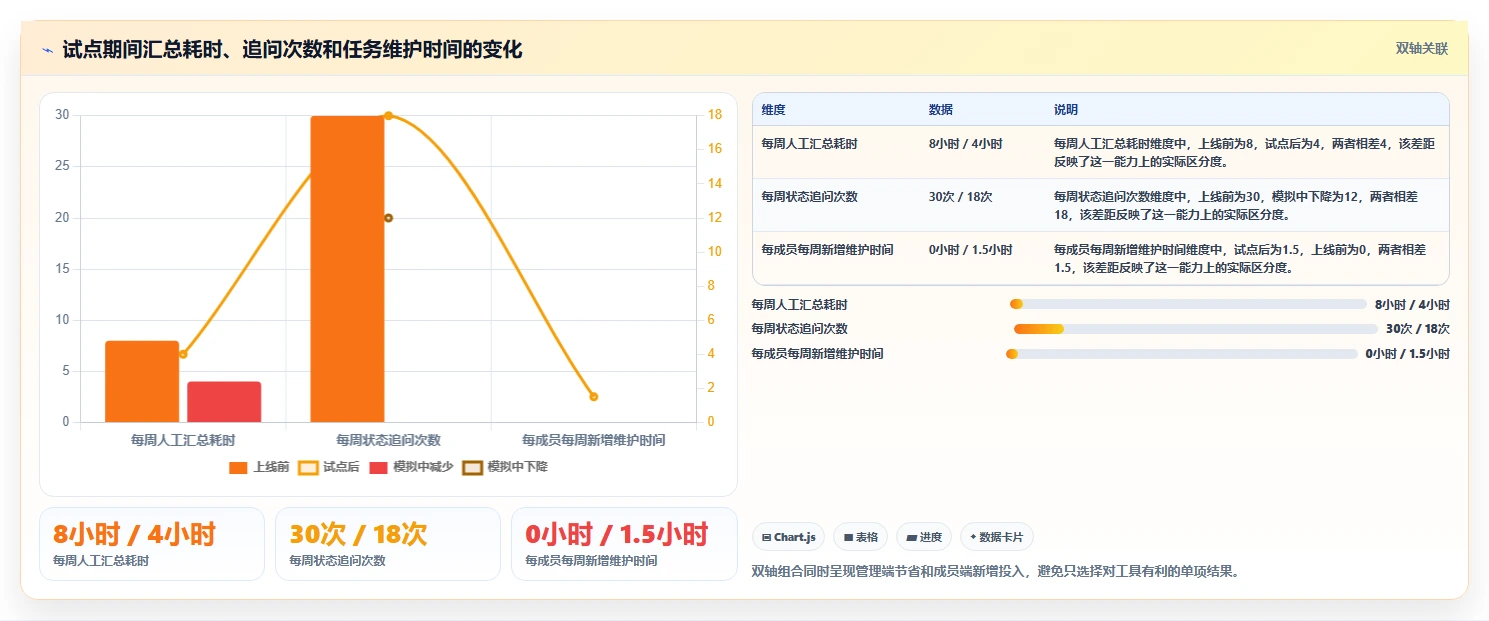Click the red bar for 每周人工汇总耗时

(224, 401)
